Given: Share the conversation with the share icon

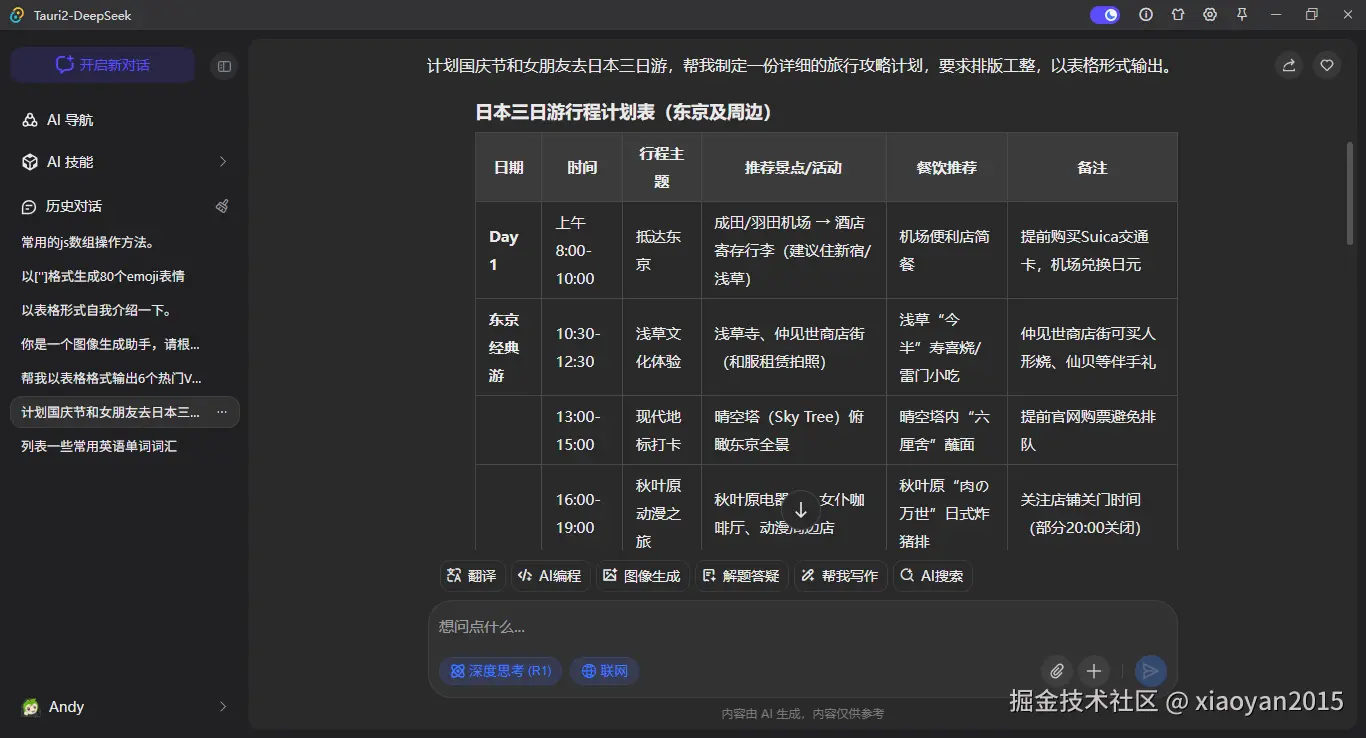Looking at the screenshot, I should coord(1288,64).
